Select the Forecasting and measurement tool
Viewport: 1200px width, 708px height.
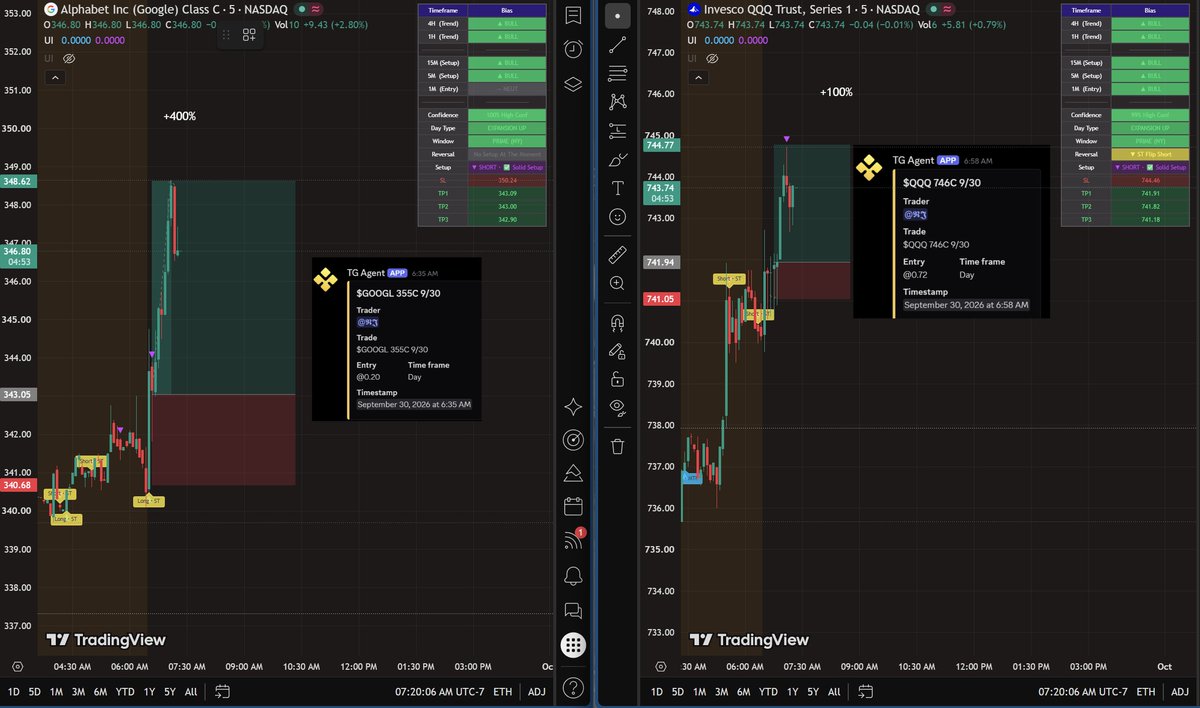coord(617,130)
